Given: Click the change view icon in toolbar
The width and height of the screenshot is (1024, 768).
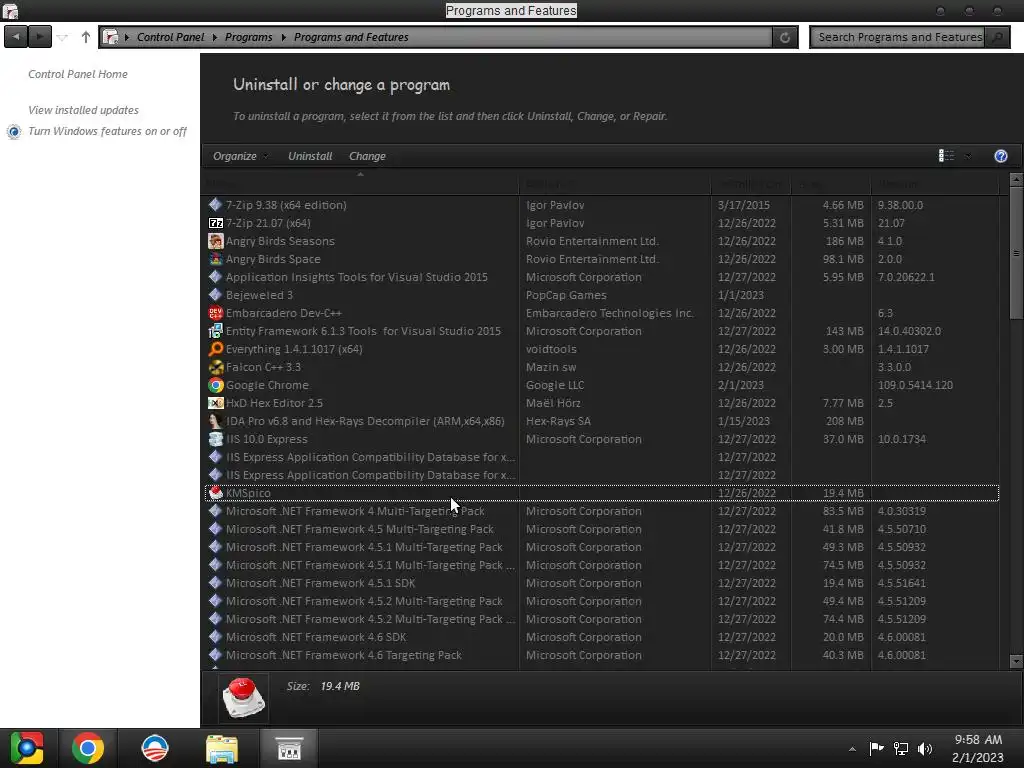Looking at the screenshot, I should click(946, 155).
